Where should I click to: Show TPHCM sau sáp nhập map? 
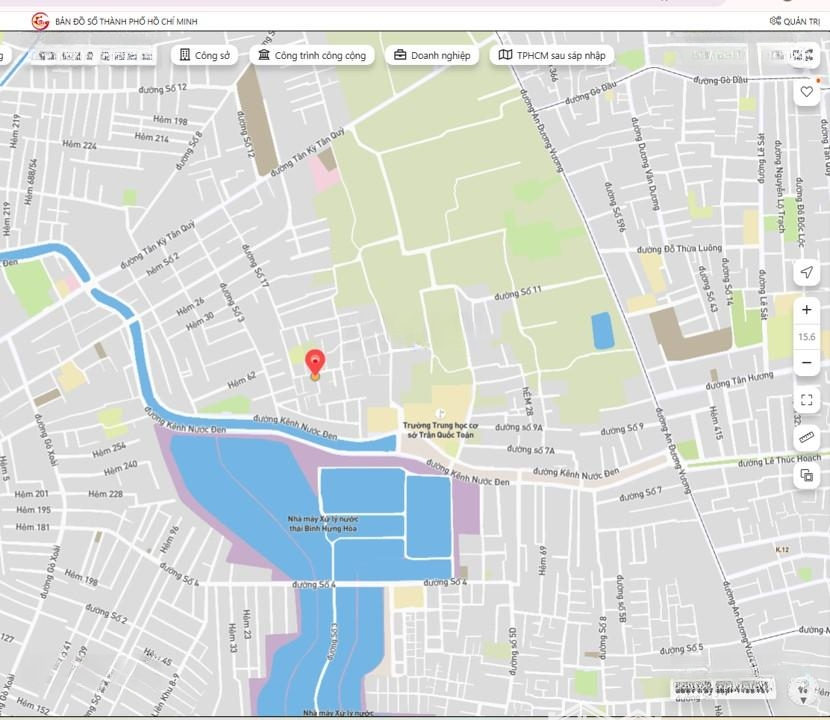pos(551,56)
